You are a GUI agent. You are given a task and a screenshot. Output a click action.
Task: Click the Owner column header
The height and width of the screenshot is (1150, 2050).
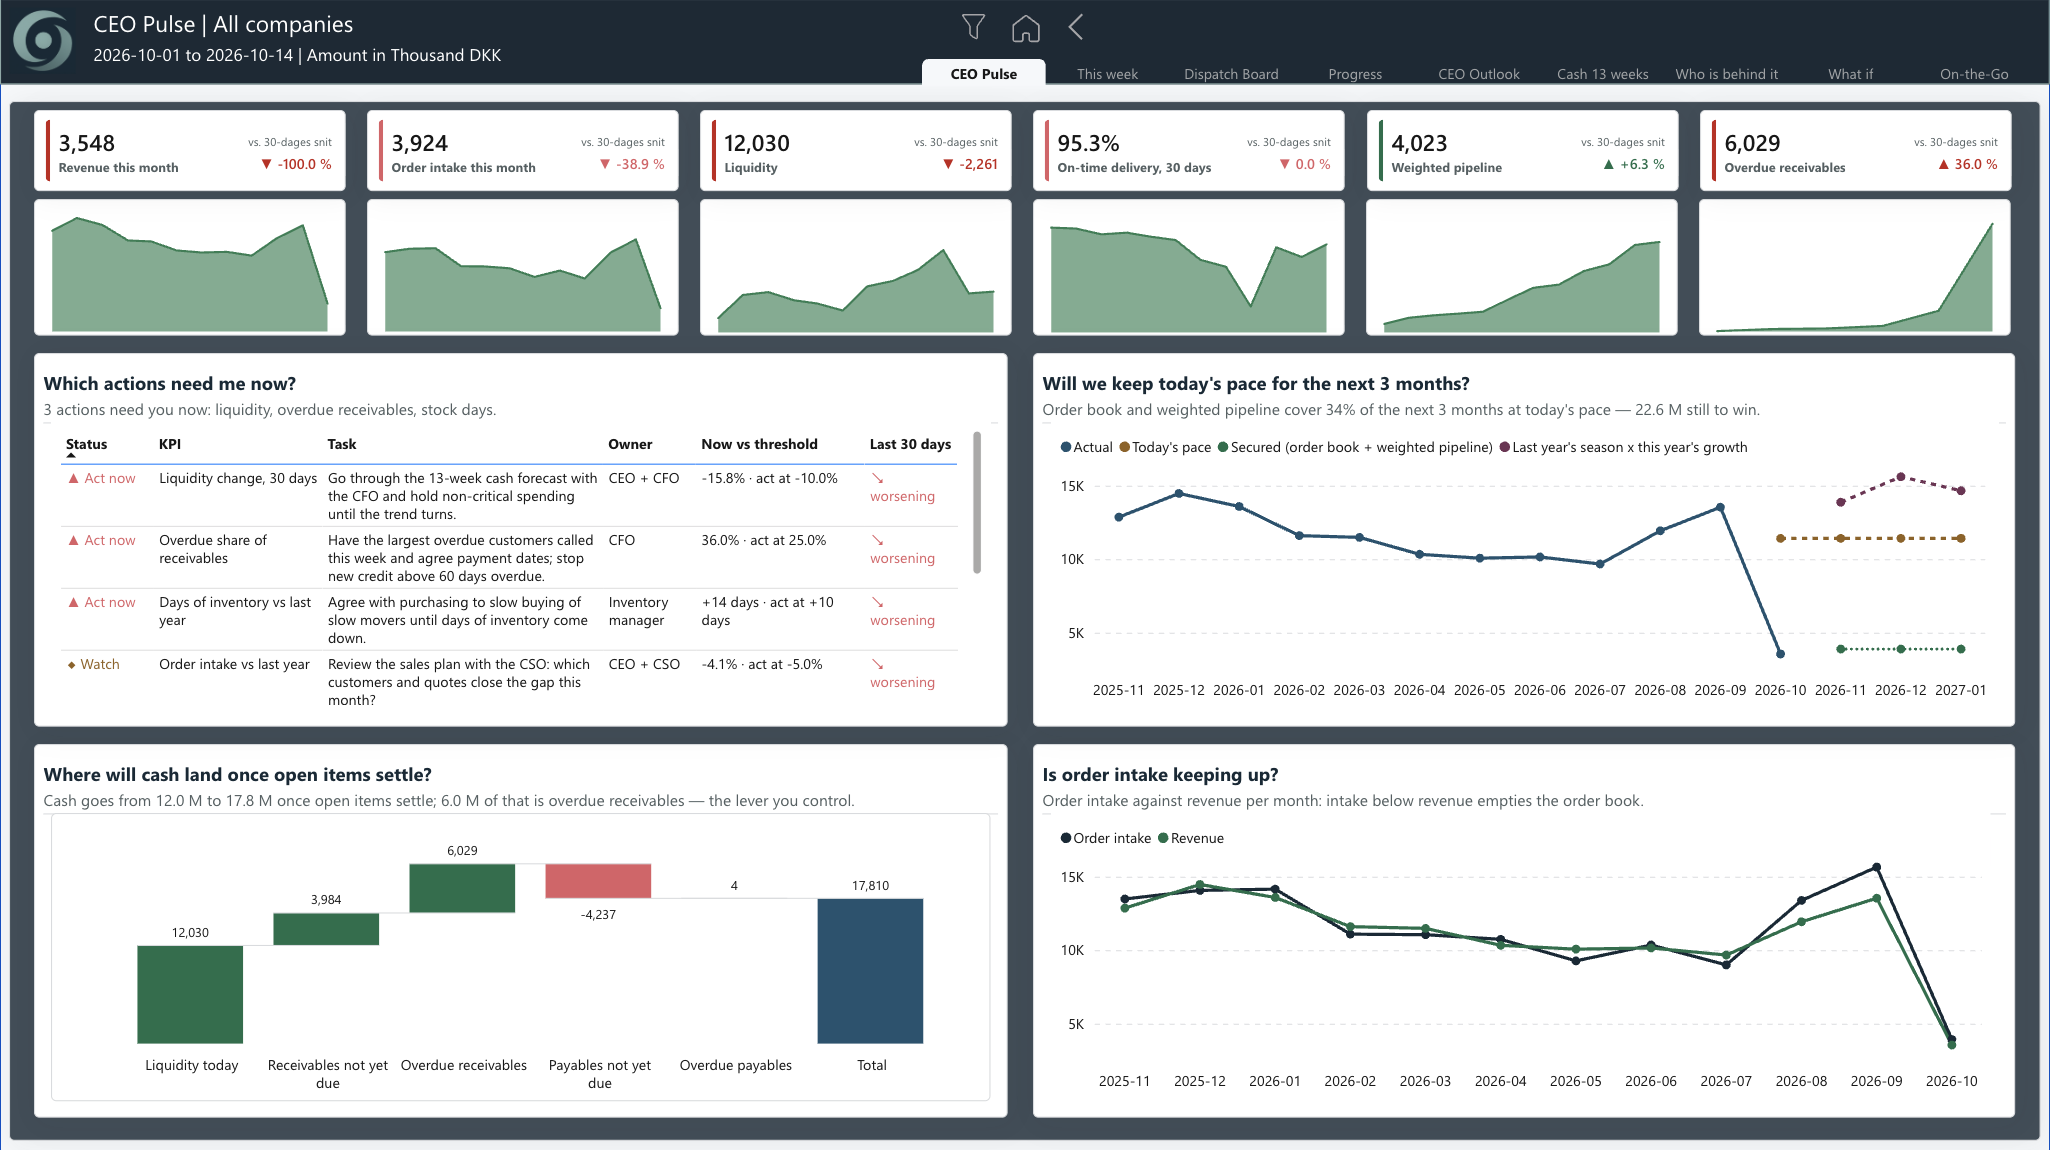point(630,444)
